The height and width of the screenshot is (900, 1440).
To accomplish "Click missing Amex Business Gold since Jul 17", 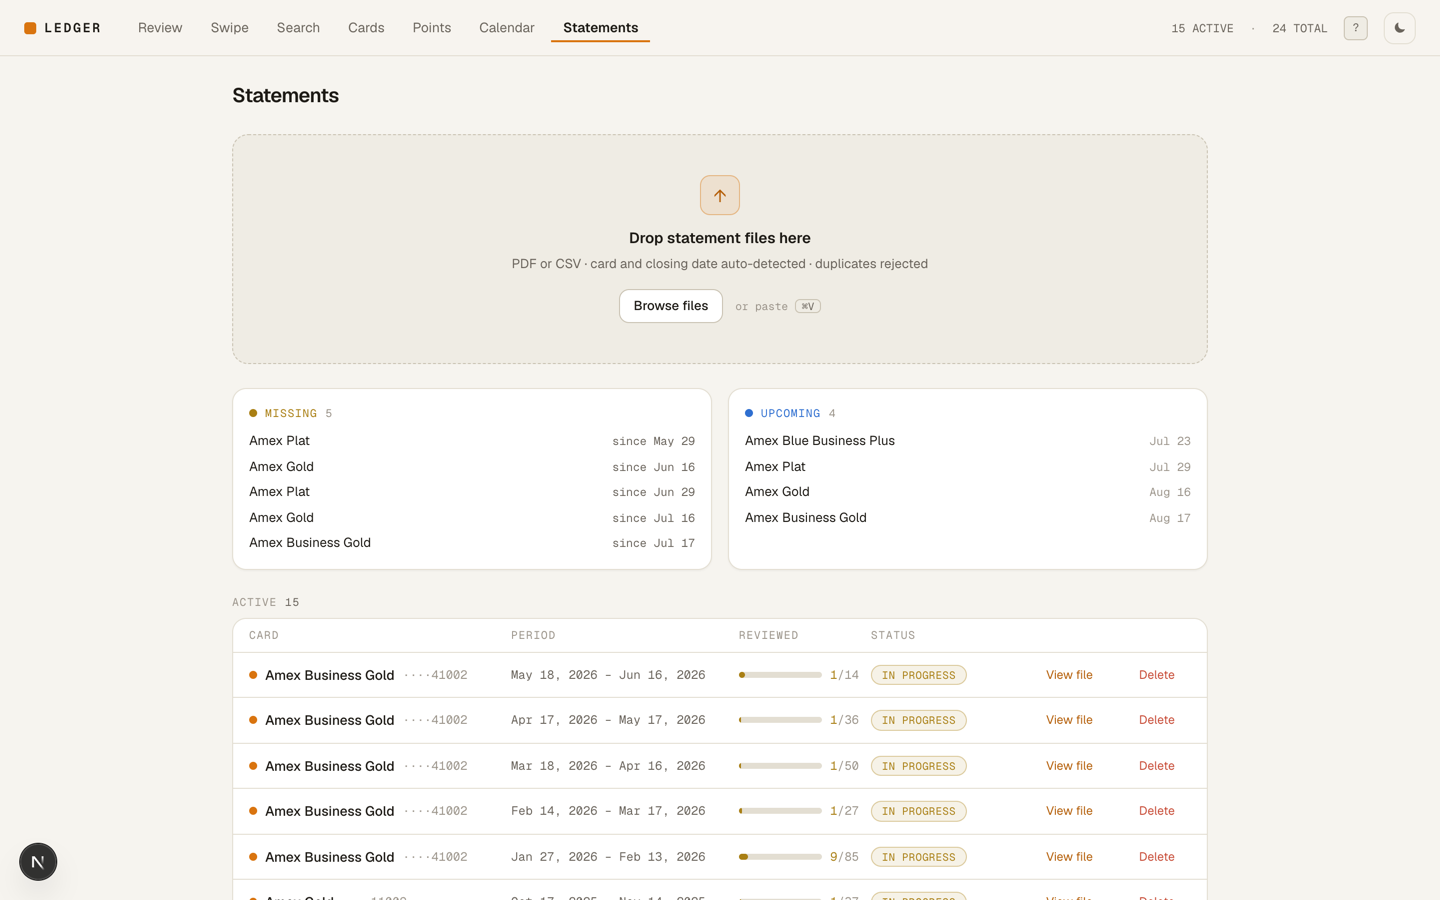I will [472, 543].
